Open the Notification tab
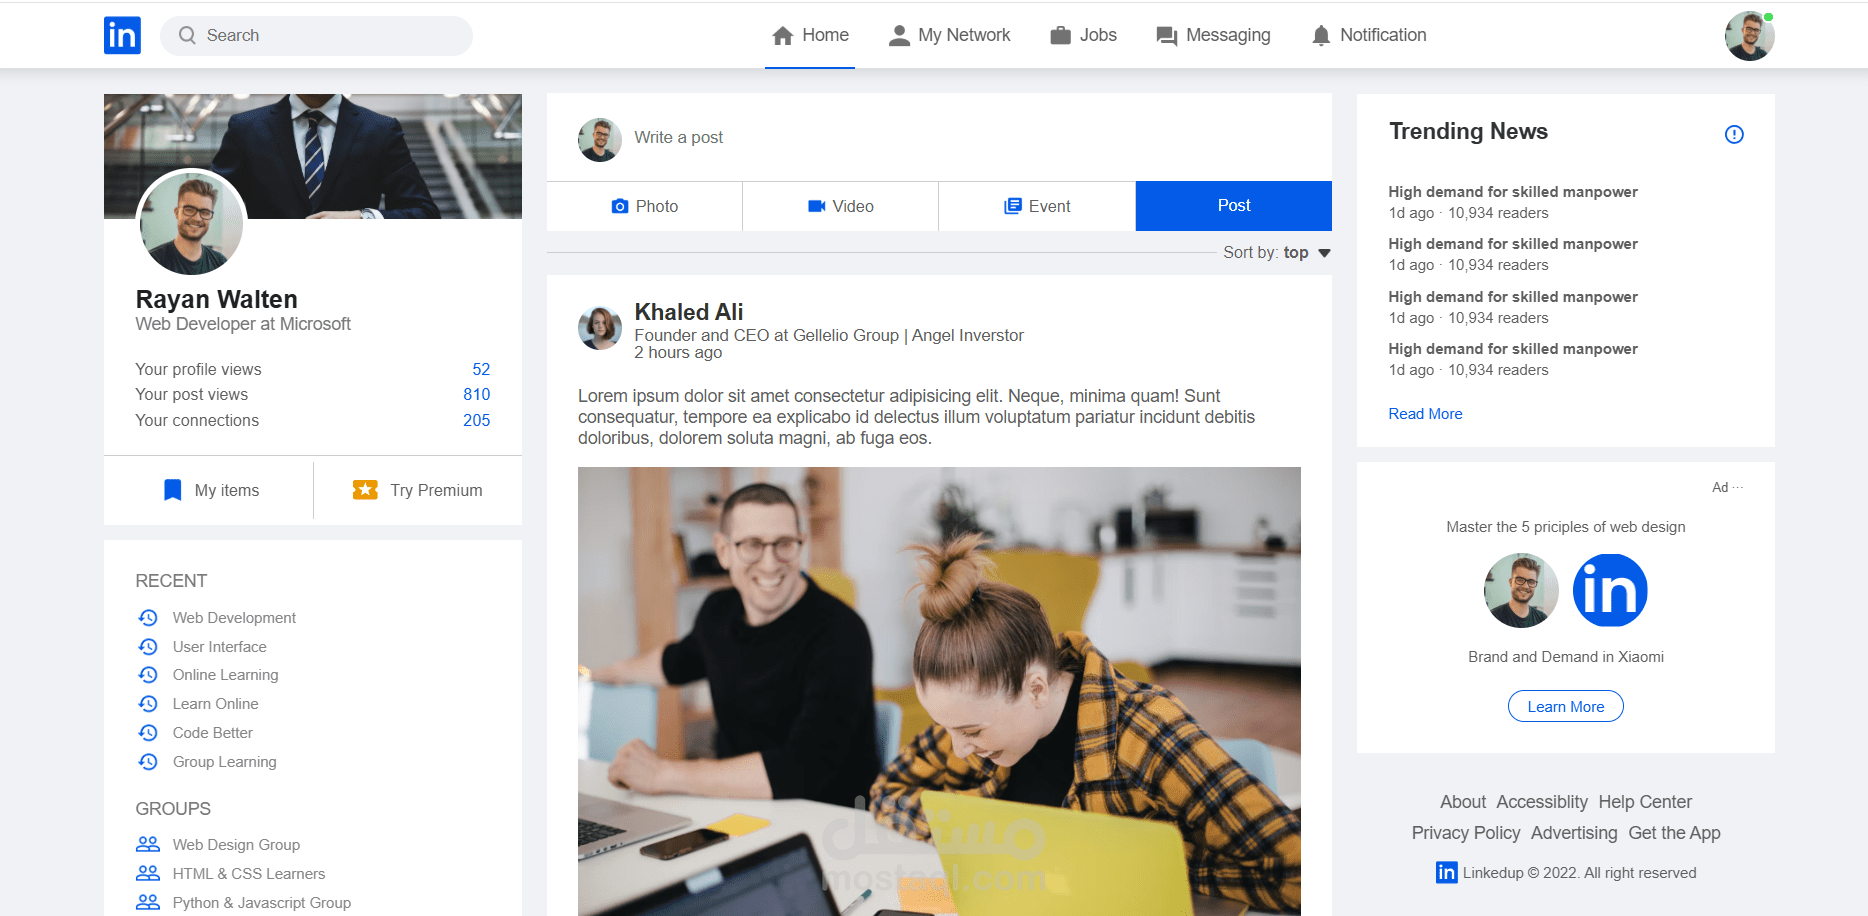The width and height of the screenshot is (1868, 916). point(1369,36)
